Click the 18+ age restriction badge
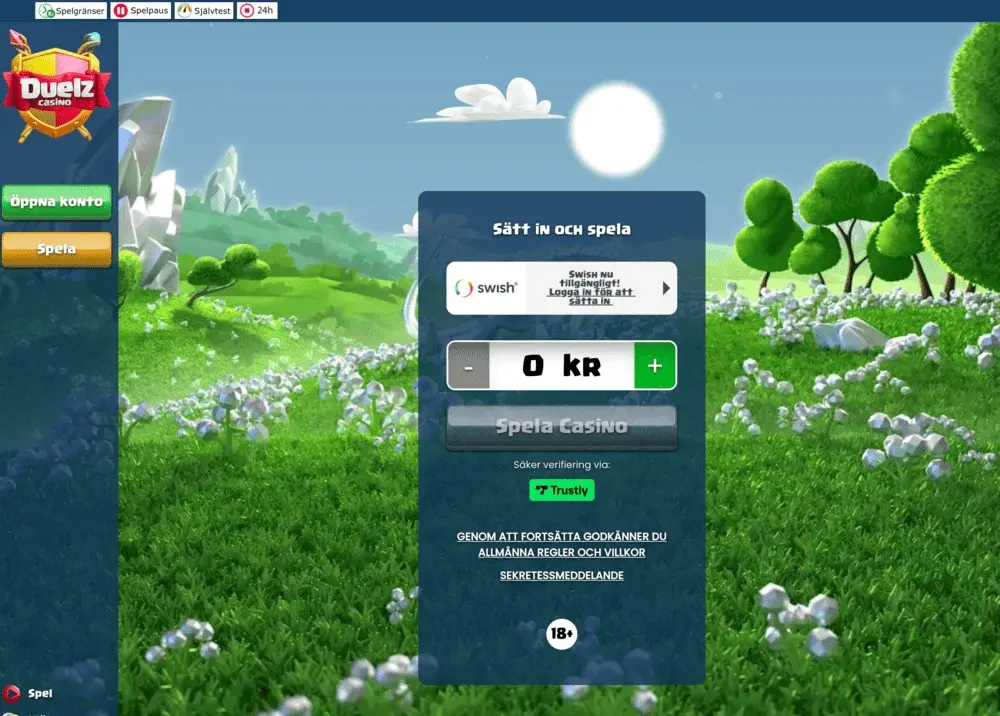The width and height of the screenshot is (1000, 716). coord(562,634)
